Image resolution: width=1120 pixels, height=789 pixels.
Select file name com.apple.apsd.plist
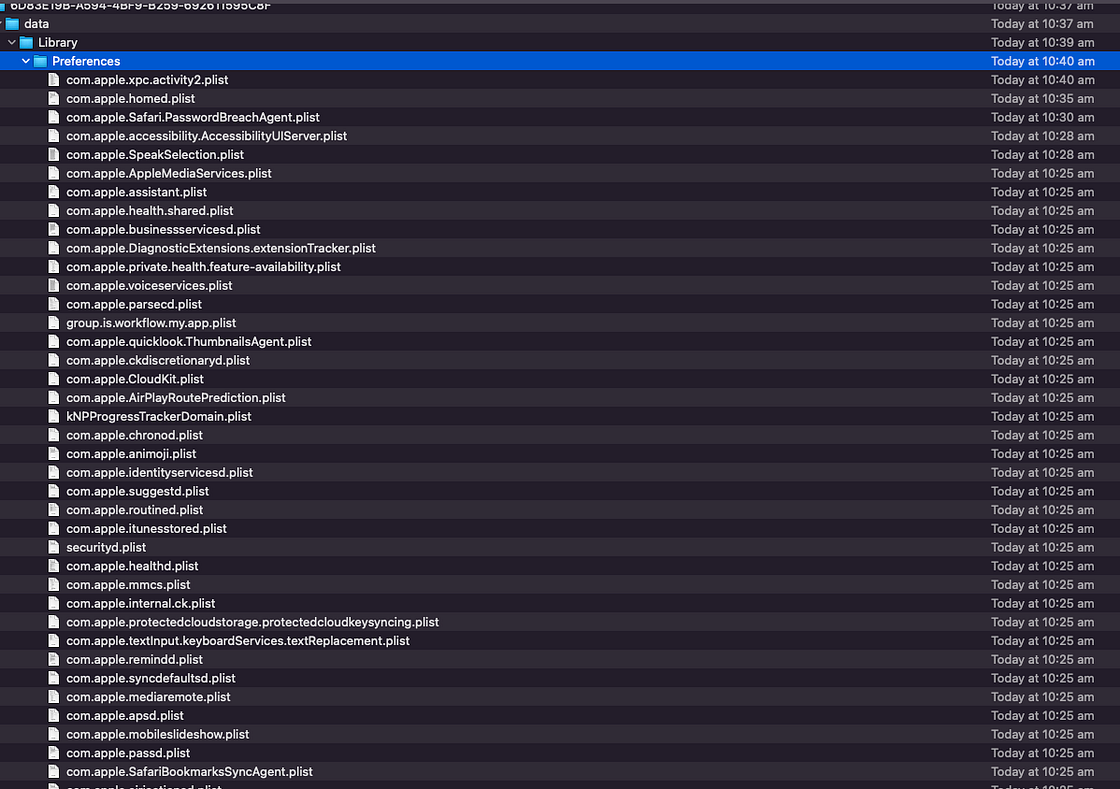125,715
